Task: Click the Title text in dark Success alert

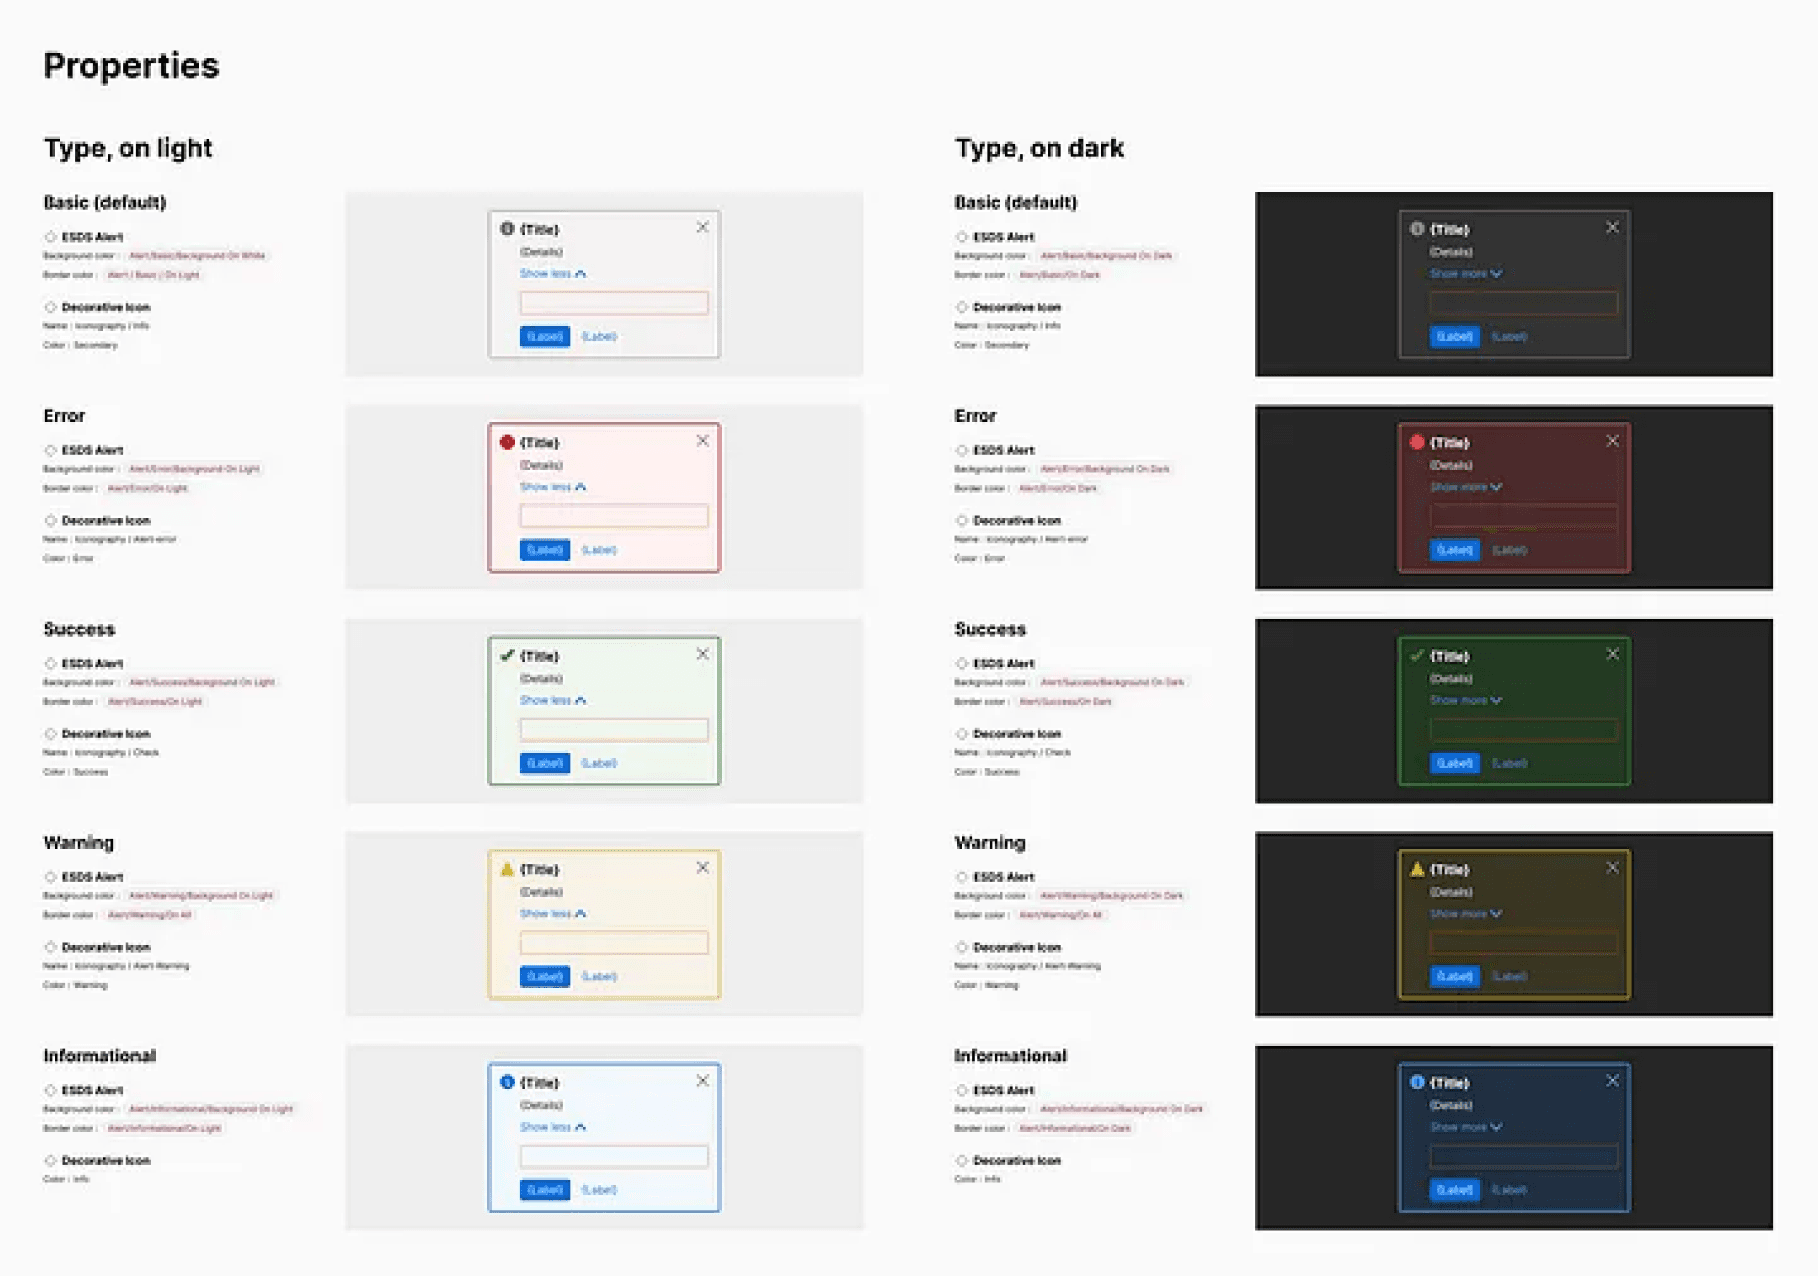Action: click(1450, 656)
